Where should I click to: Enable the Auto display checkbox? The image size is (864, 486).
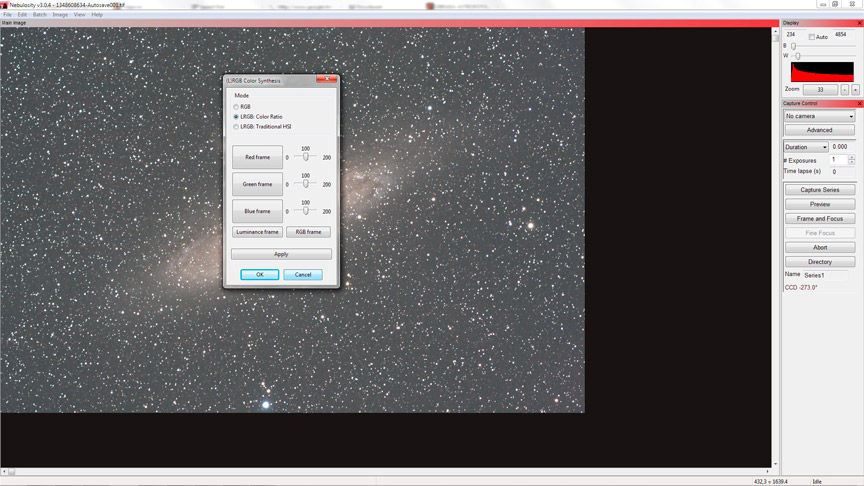812,37
